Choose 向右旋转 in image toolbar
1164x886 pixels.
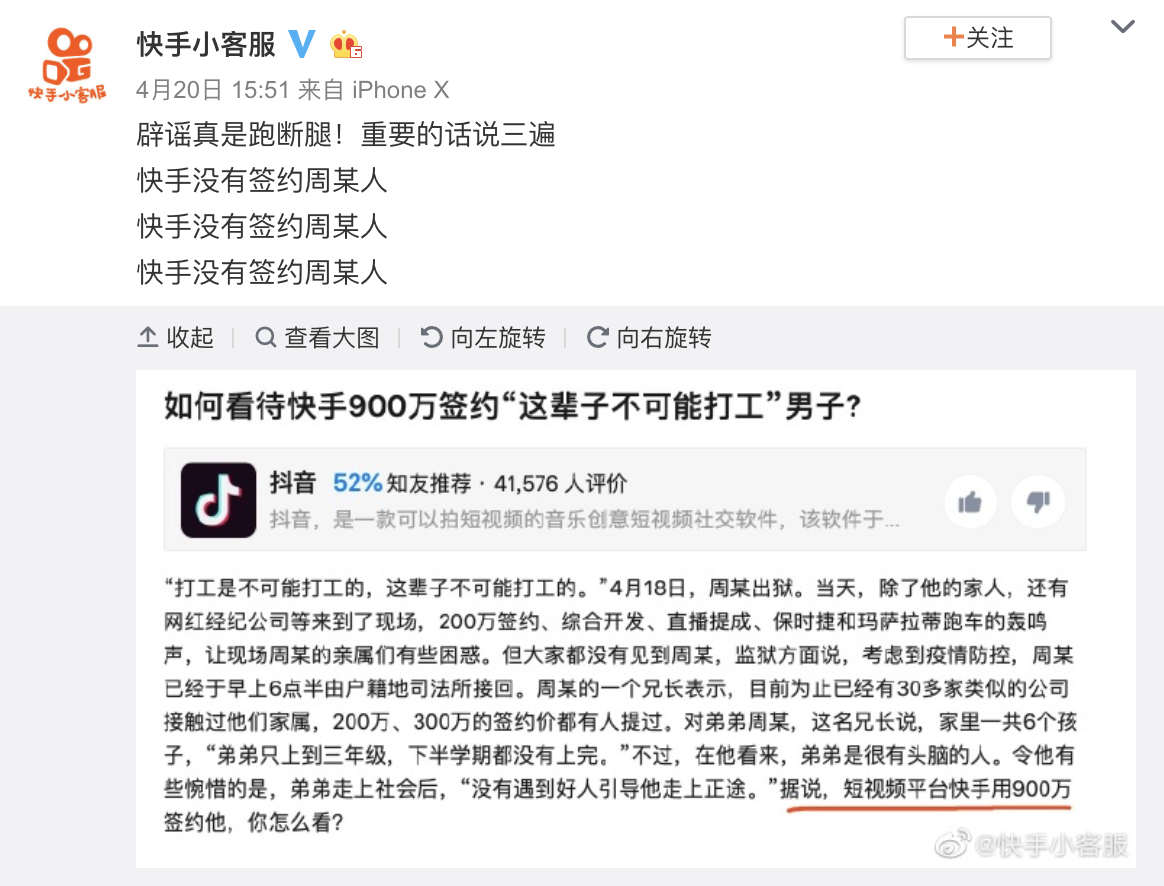coord(650,338)
